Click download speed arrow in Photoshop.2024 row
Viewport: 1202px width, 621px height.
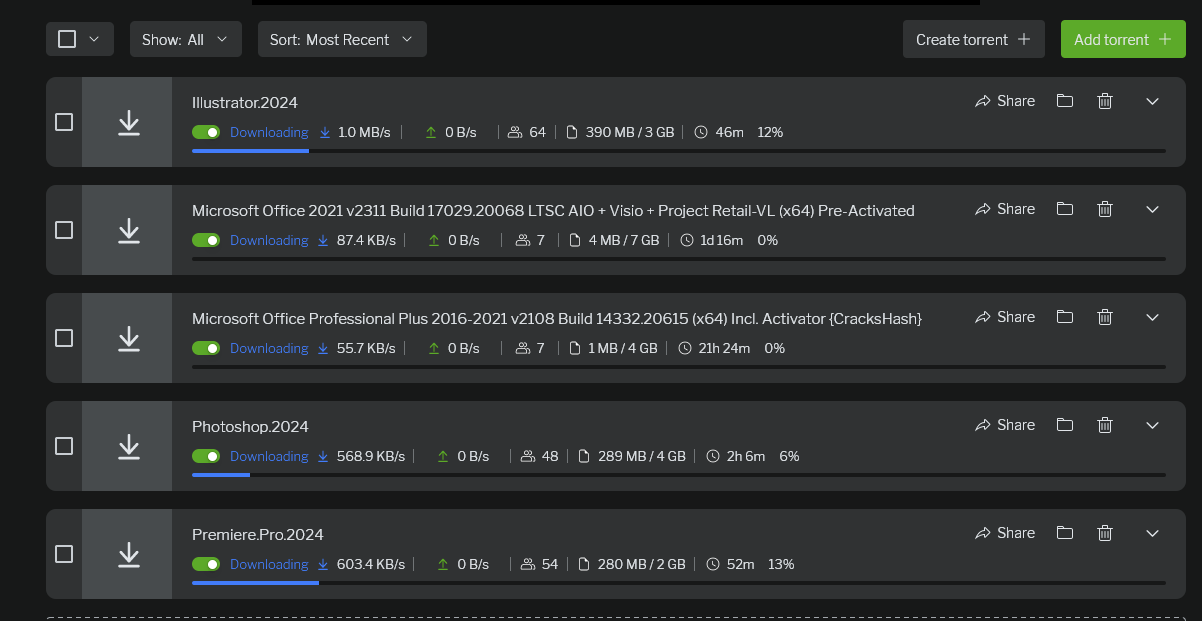coord(323,456)
